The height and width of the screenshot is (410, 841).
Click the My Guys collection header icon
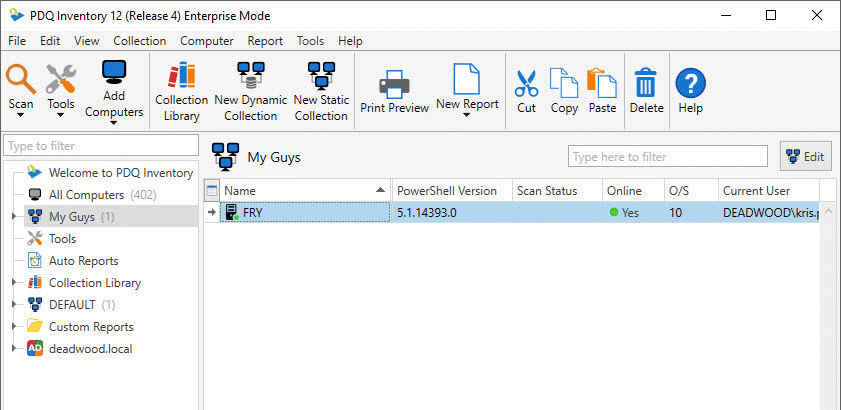pyautogui.click(x=225, y=157)
